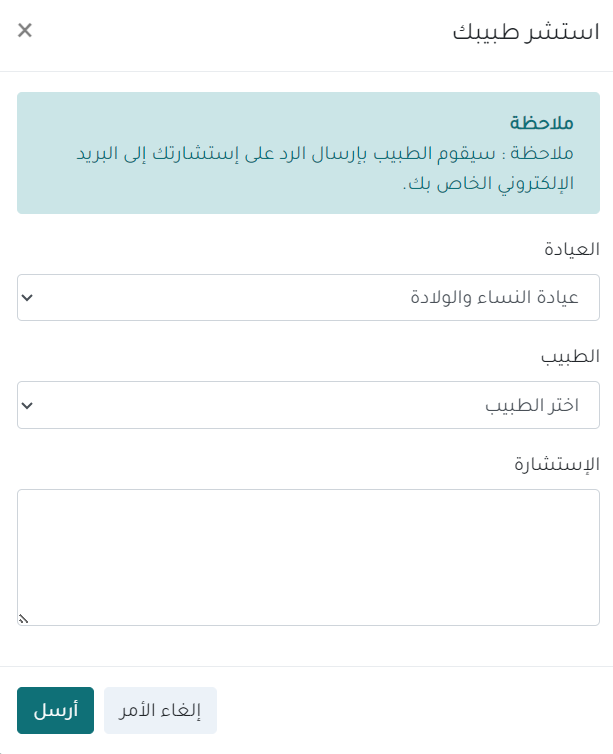
Task: Click the chevron arrow of the الطبيب select
Action: (28, 405)
